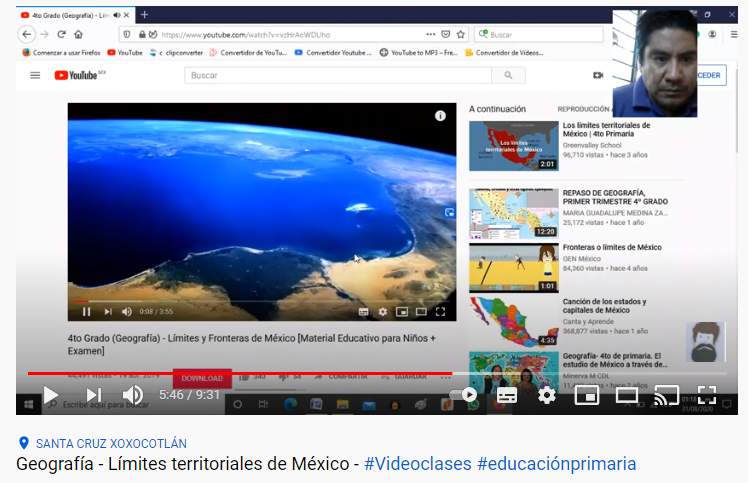
Task: Seek on the long red progress bar
Action: tap(377, 373)
